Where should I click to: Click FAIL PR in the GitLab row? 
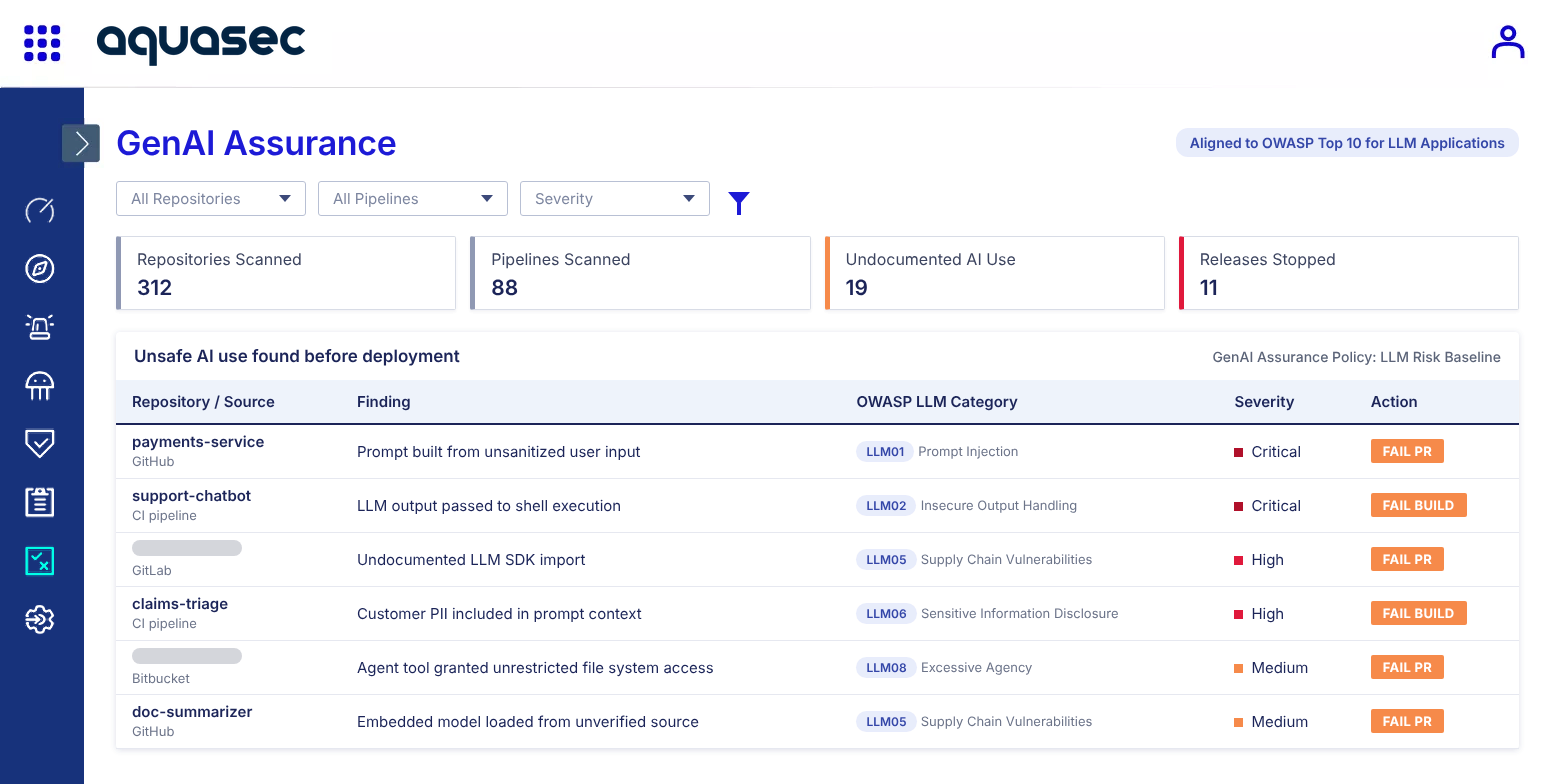[x=1407, y=559]
